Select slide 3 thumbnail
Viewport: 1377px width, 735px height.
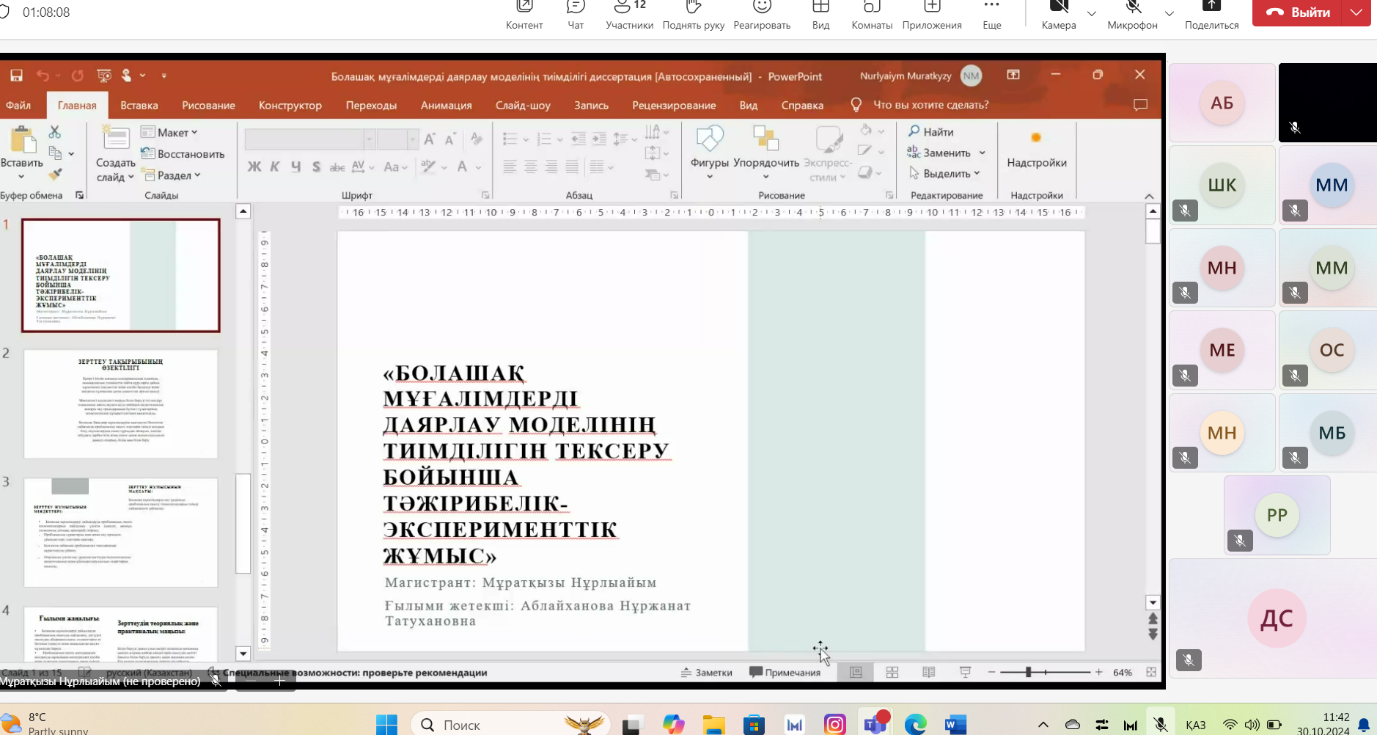pyautogui.click(x=121, y=532)
